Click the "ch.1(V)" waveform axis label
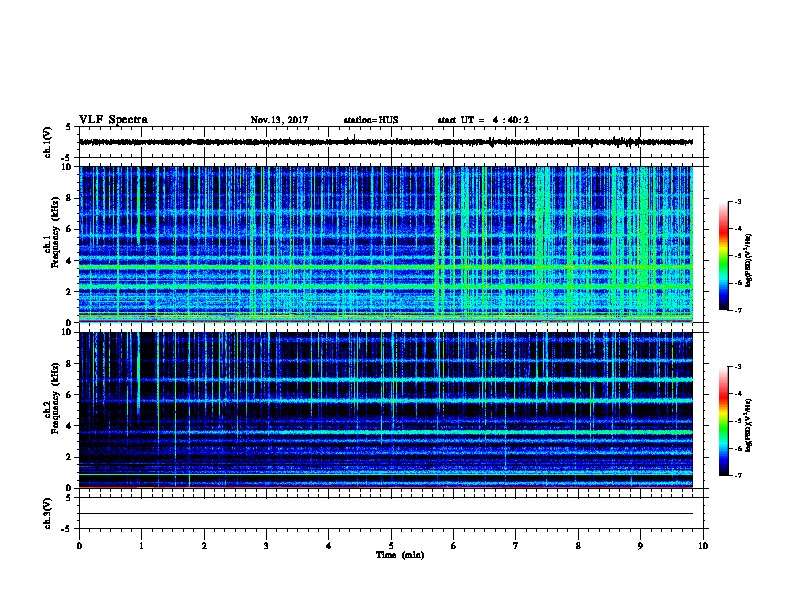This screenshot has width=792, height=612. [x=47, y=142]
